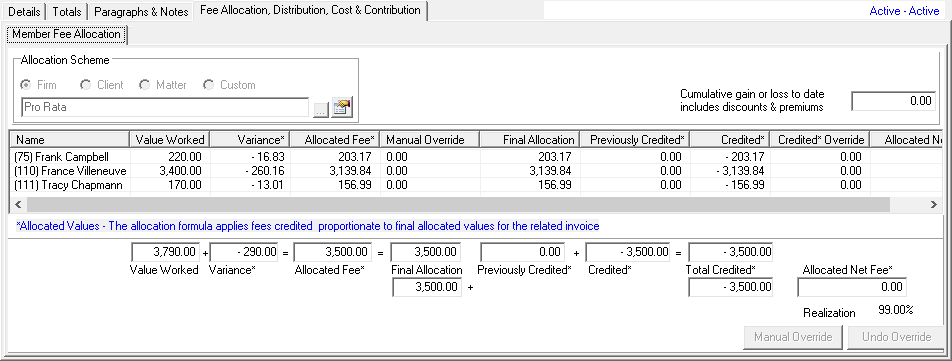Image resolution: width=952 pixels, height=361 pixels.
Task: Click left arrow of horizontal scrollbar
Action: [x=17, y=204]
